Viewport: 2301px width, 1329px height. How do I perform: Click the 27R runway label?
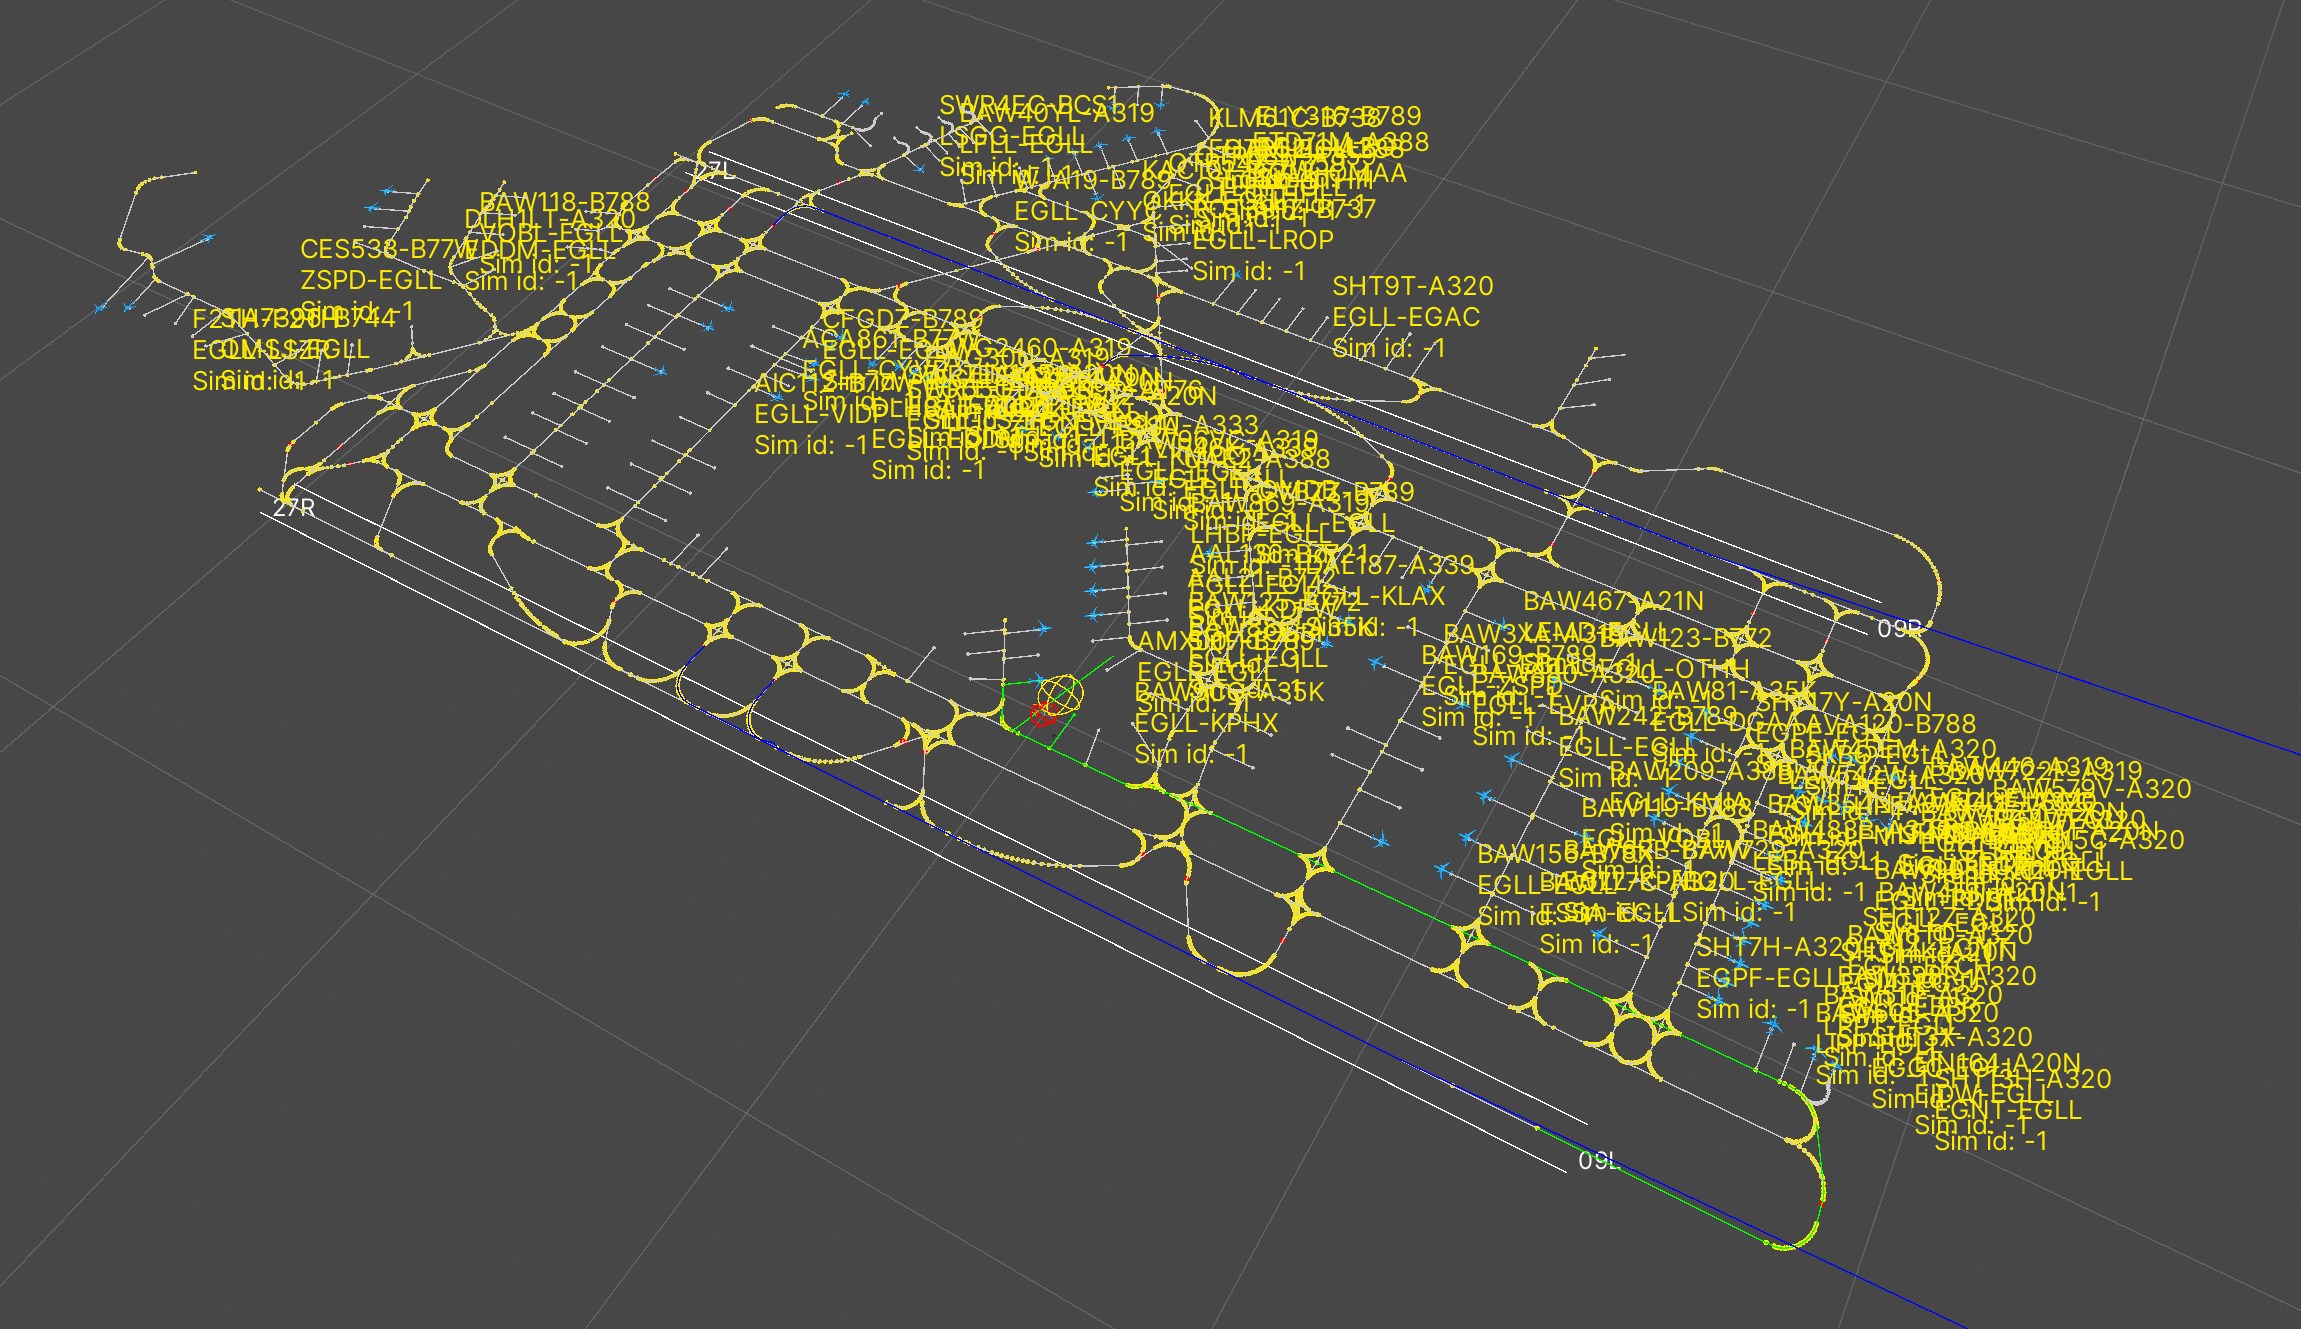coord(294,508)
